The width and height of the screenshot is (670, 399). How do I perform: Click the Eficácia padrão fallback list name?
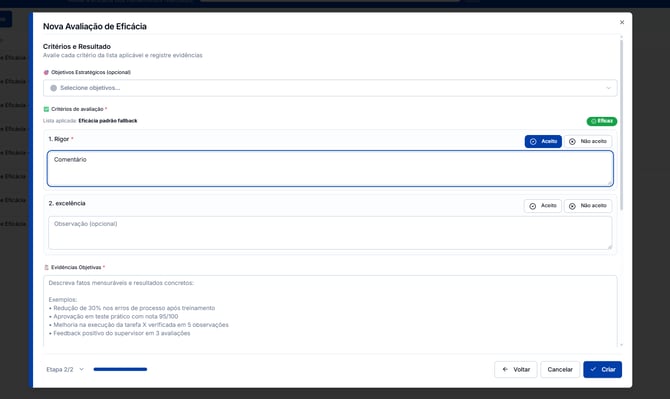[108, 121]
